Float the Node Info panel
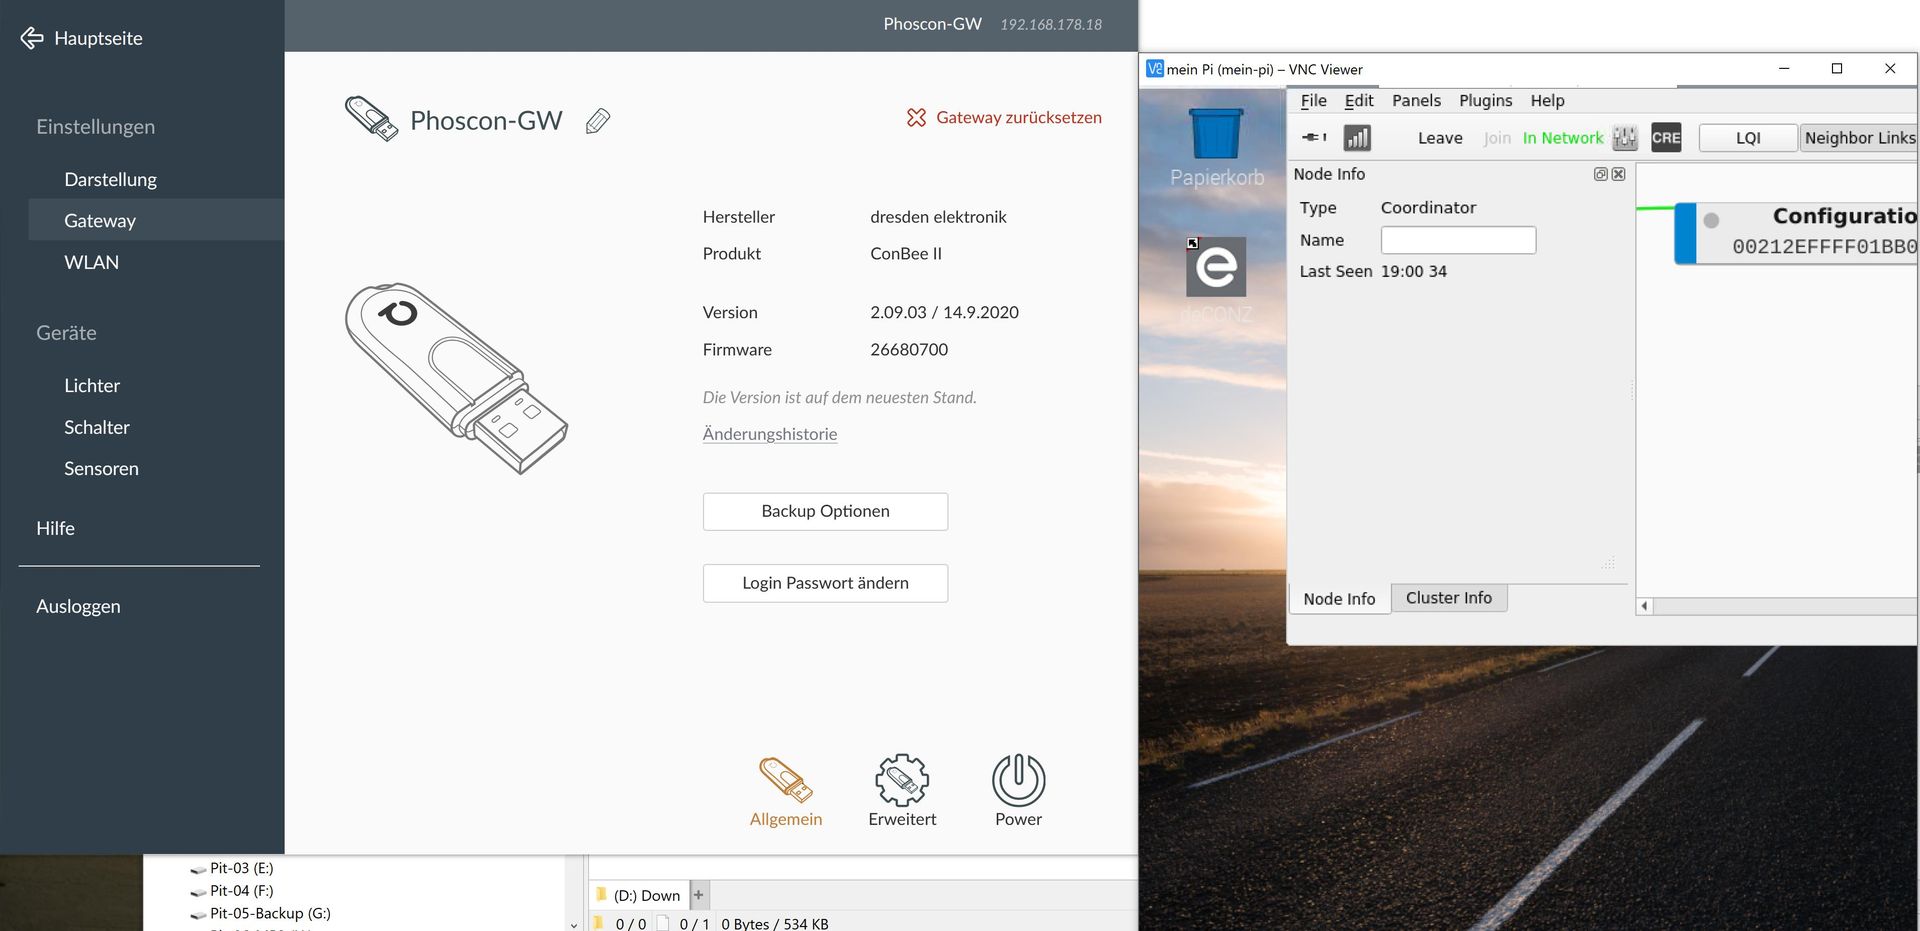The image size is (1920, 931). click(1600, 174)
